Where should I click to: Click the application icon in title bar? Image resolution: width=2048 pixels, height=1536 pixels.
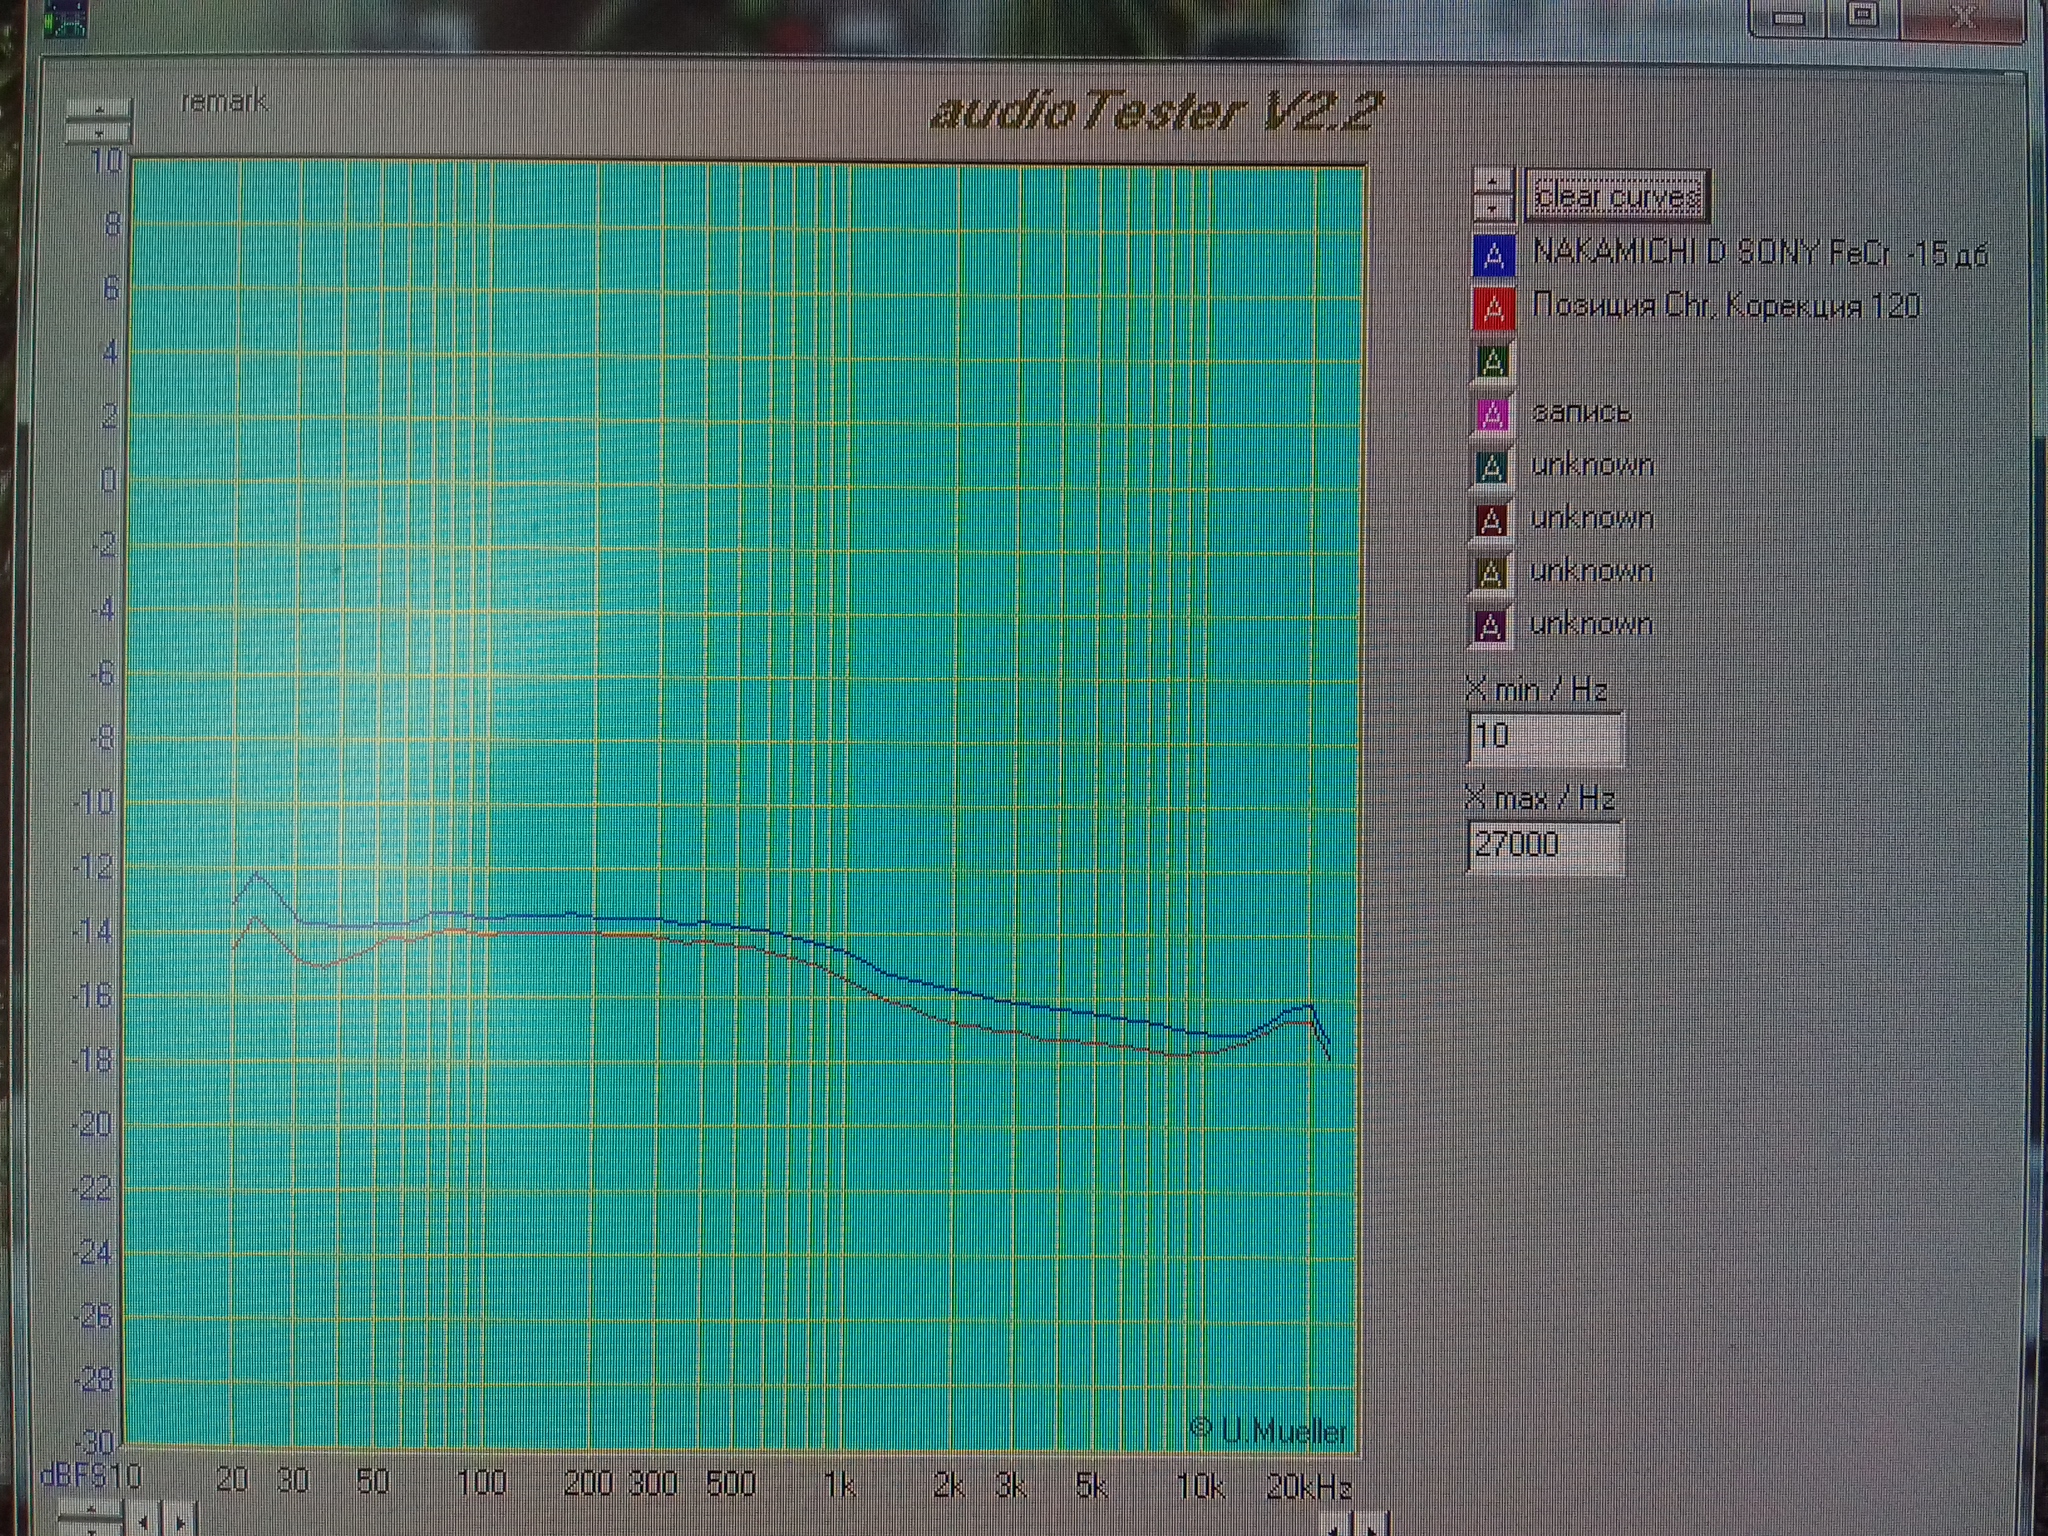coord(66,18)
